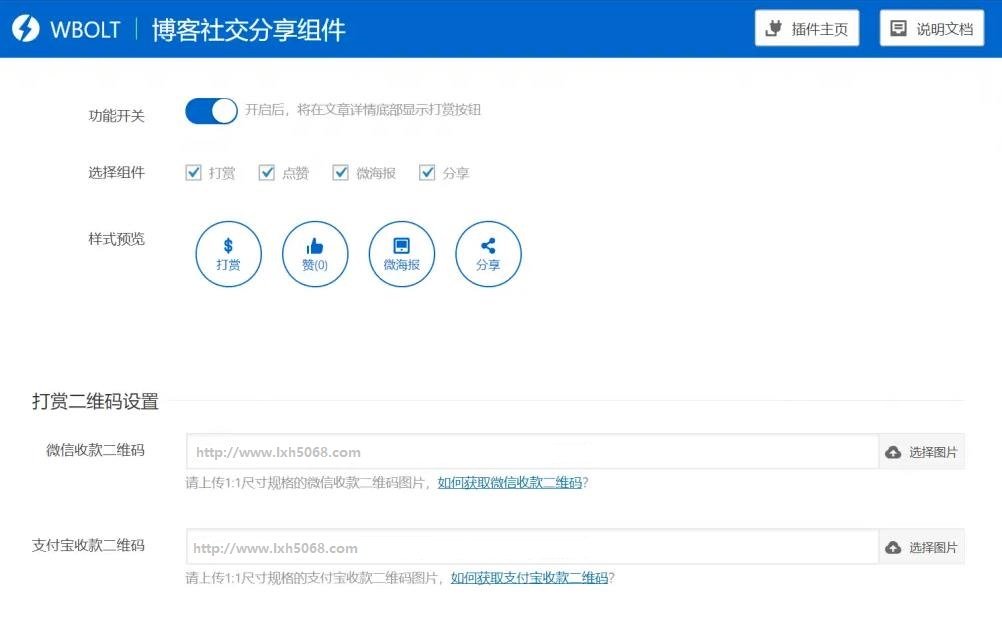Click the 分享 share preview icon
1002x635 pixels.
[x=488, y=254]
